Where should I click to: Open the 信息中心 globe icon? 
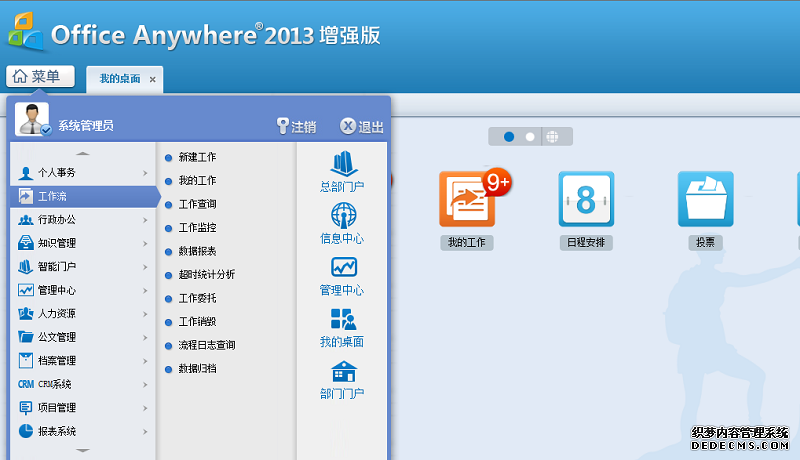344,215
